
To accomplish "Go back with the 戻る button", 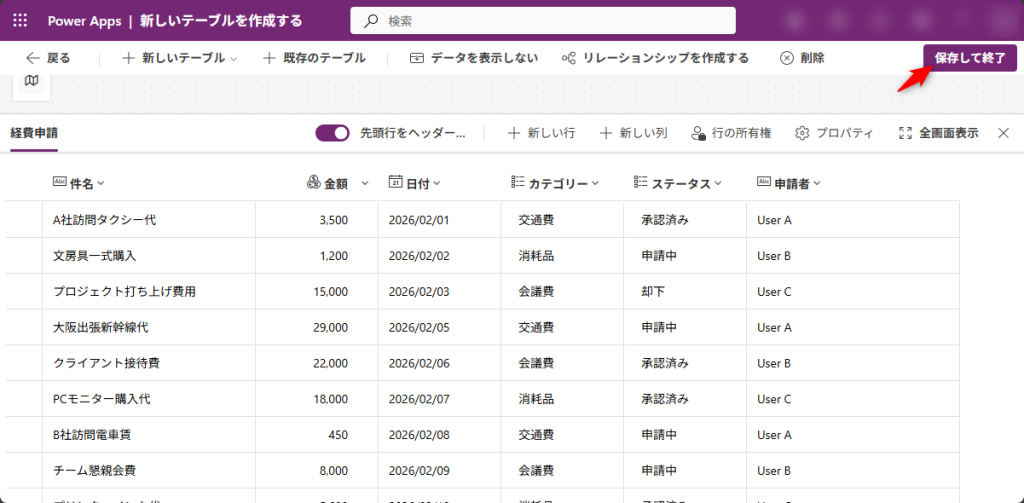I will click(48, 58).
